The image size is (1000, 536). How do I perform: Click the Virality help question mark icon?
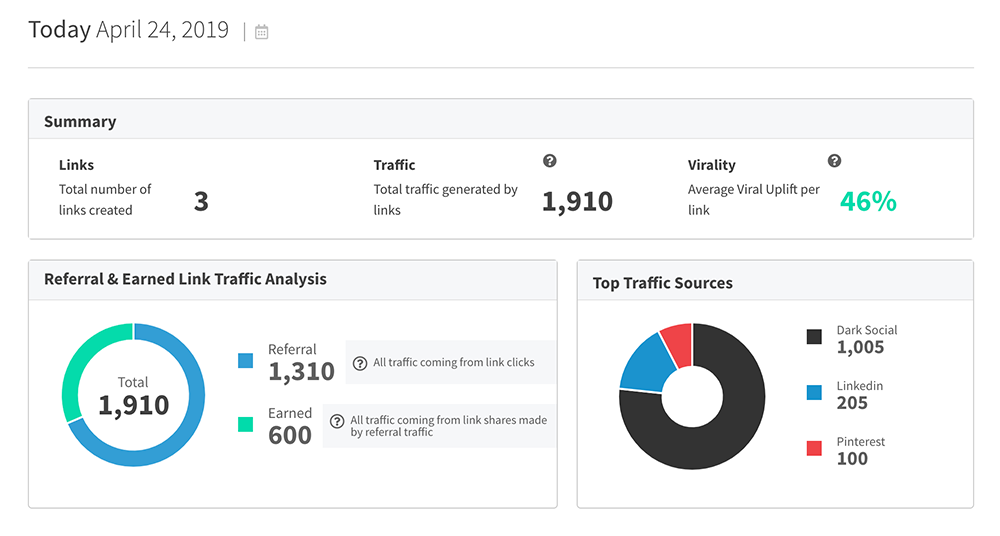pos(834,161)
